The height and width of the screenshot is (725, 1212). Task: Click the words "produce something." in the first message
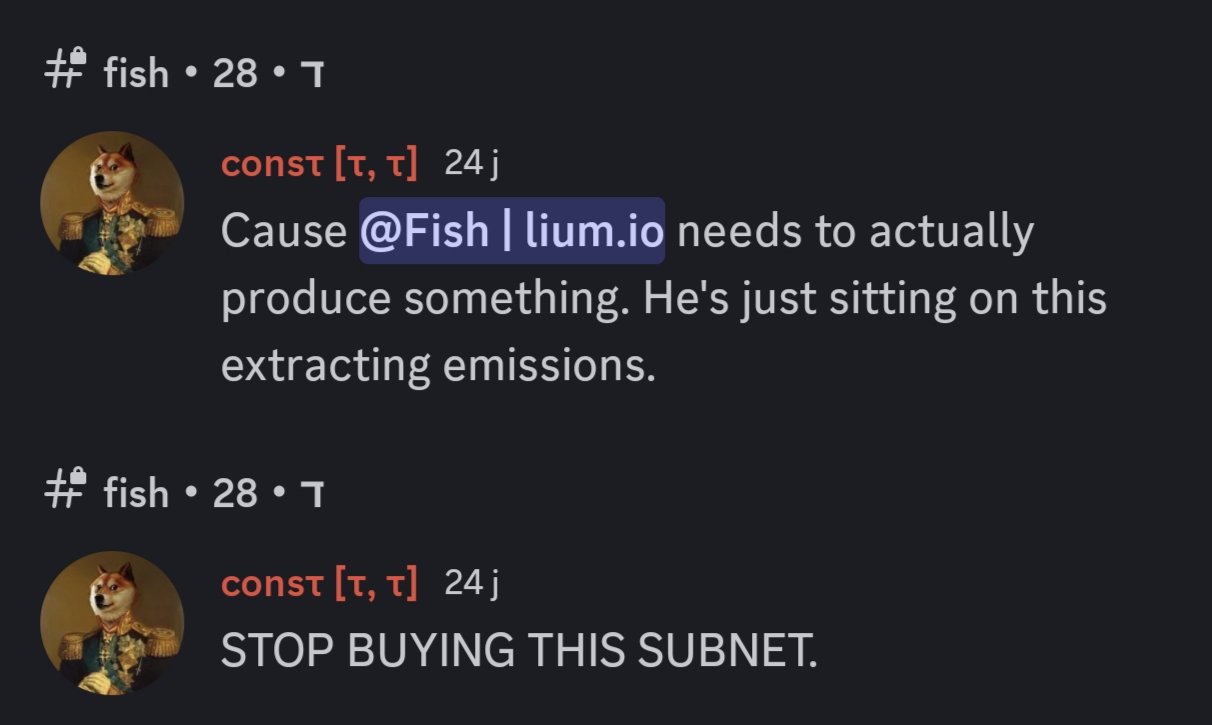pyautogui.click(x=426, y=299)
